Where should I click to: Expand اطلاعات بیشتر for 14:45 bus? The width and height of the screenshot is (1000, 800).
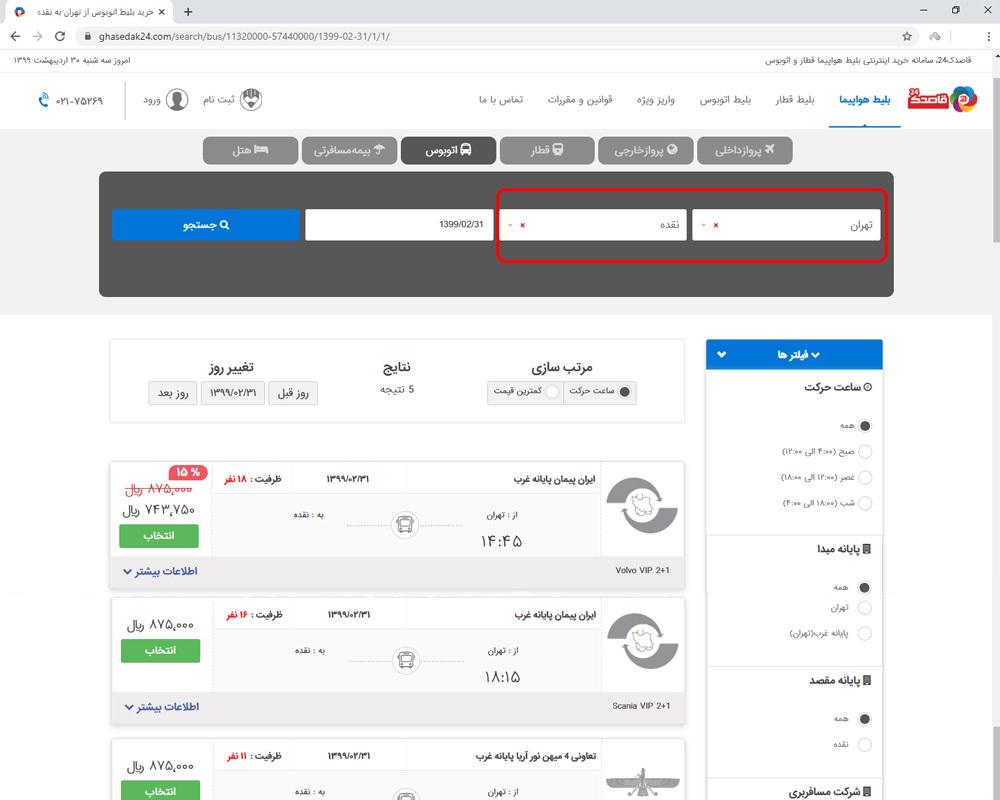coord(160,571)
